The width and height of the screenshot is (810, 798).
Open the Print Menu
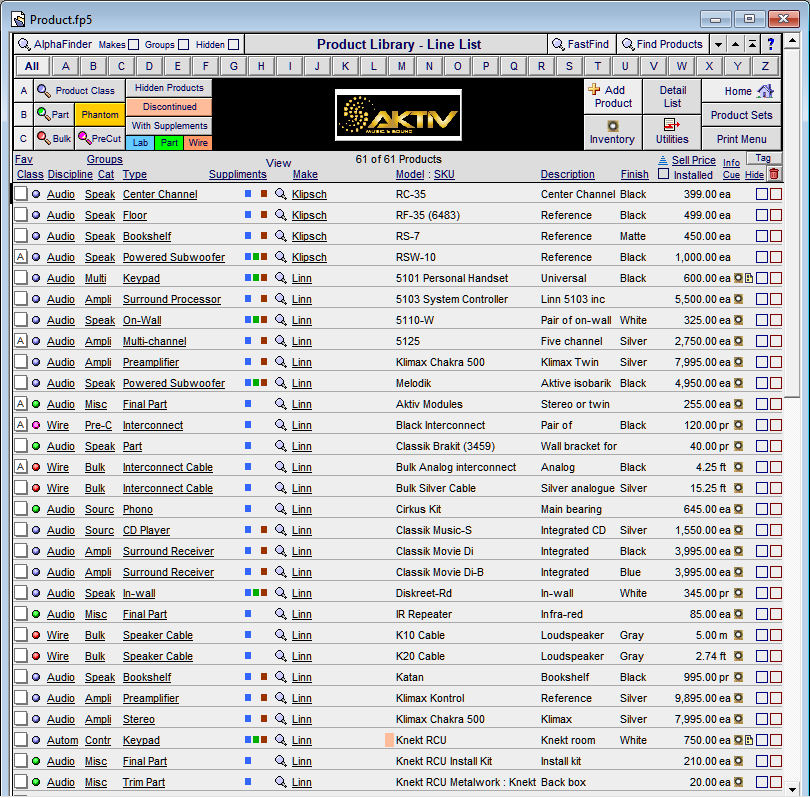(x=741, y=139)
